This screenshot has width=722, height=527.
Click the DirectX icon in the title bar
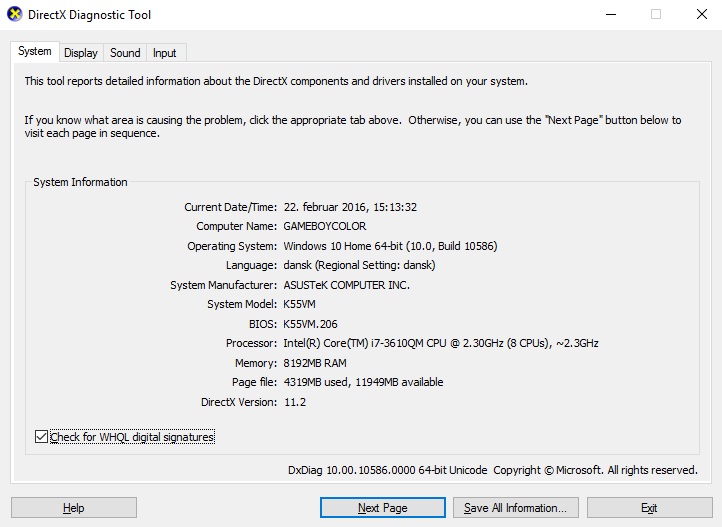(x=14, y=15)
